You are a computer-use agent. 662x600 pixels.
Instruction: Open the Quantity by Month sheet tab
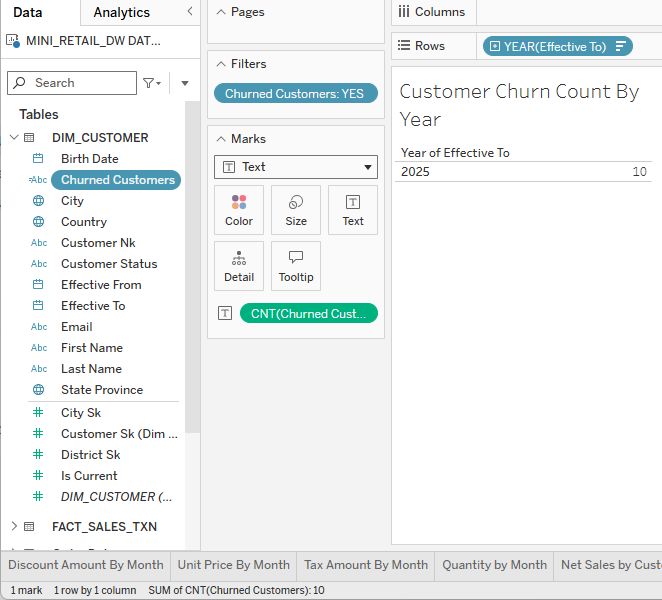coord(494,565)
